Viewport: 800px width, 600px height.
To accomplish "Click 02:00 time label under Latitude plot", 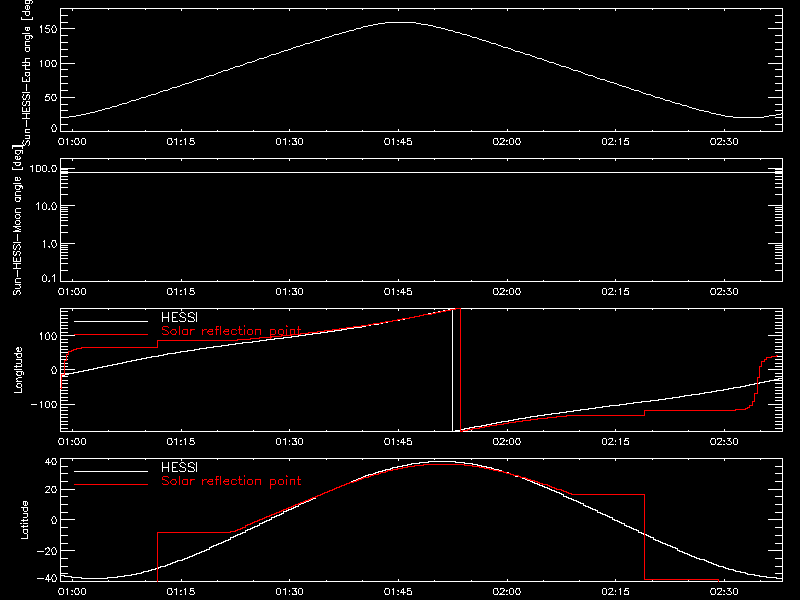I will coord(507,592).
